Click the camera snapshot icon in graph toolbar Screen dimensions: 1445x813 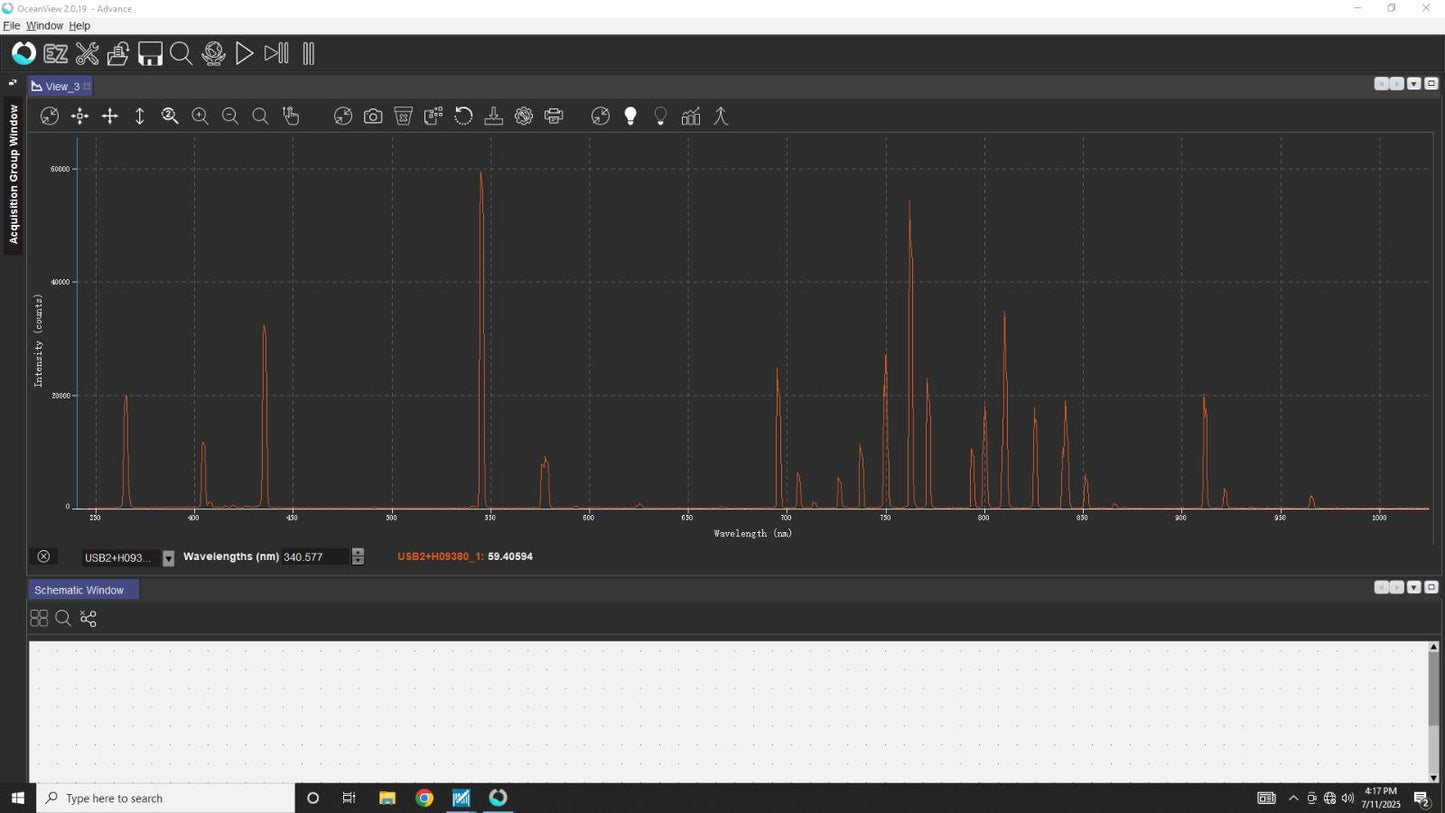(373, 117)
